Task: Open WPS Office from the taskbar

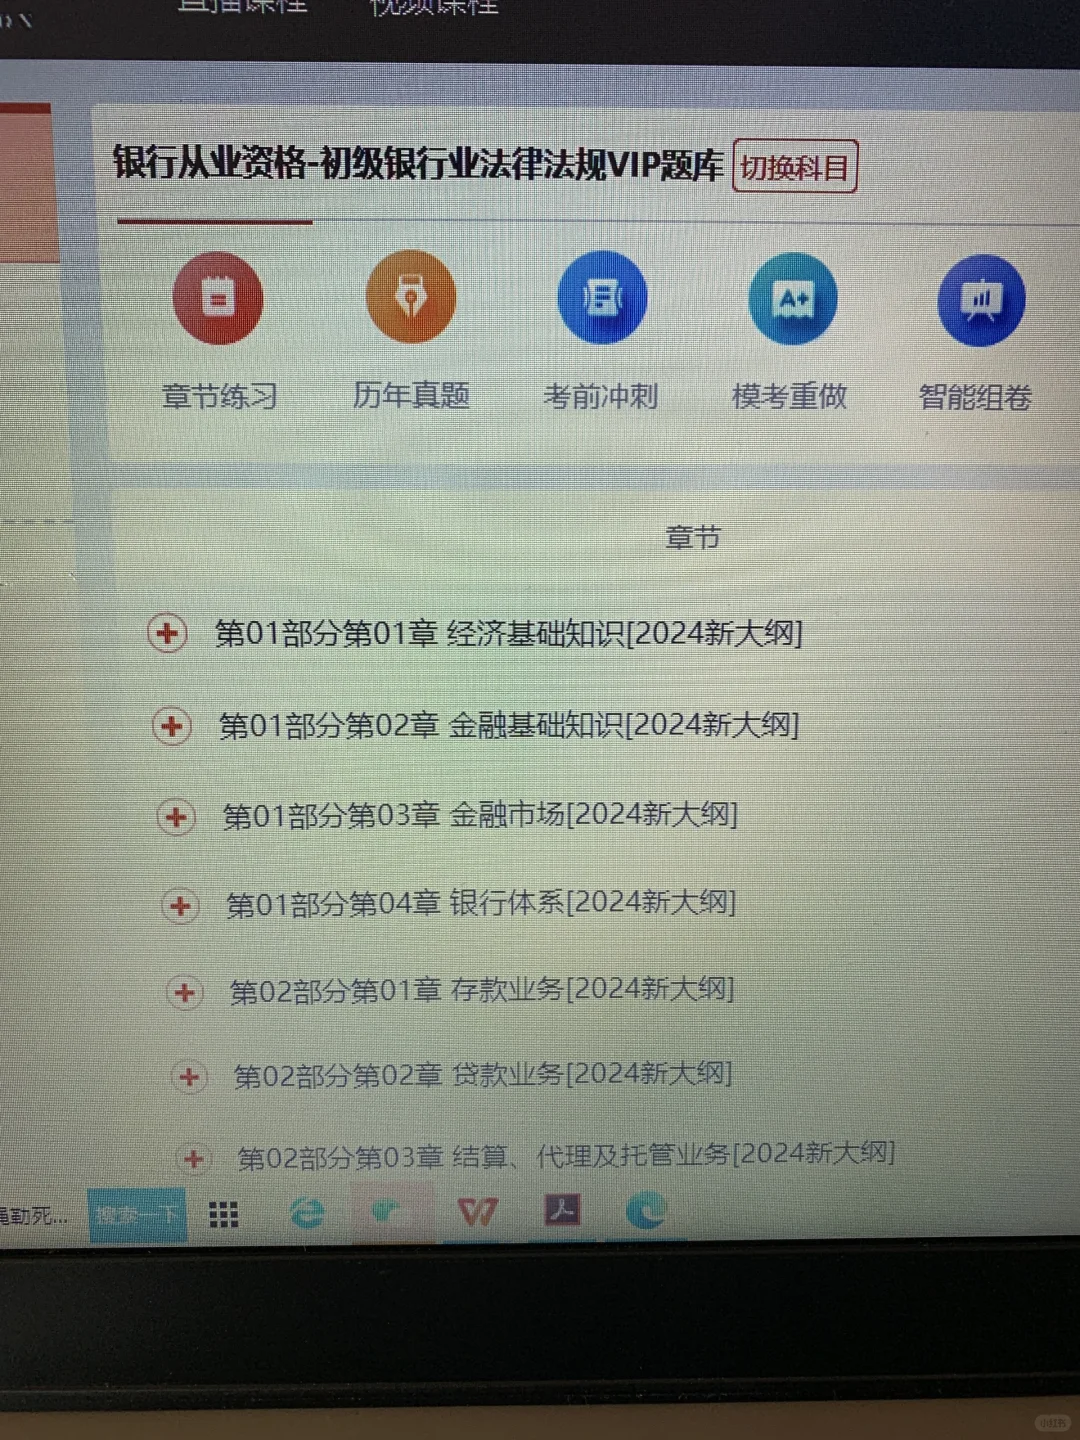Action: click(479, 1211)
